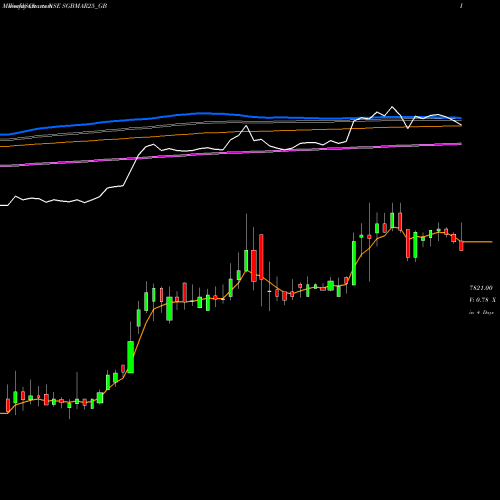Click the 'V: 0.78 X' volume text
Screen dimensions: 500x500
pyautogui.click(x=482, y=300)
